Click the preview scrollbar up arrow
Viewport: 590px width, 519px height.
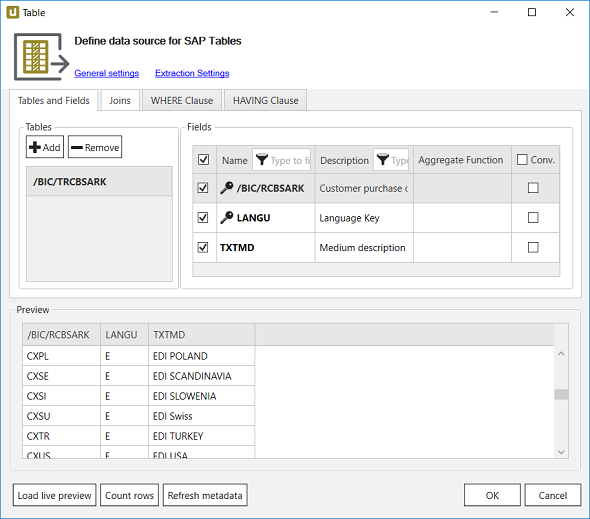pyautogui.click(x=561, y=353)
